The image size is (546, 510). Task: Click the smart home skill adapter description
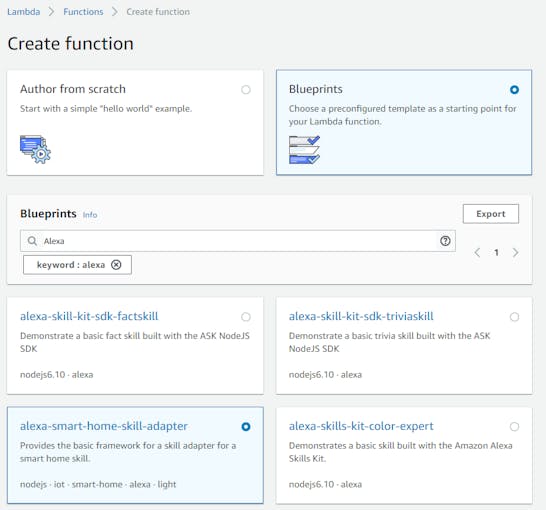click(x=128, y=452)
